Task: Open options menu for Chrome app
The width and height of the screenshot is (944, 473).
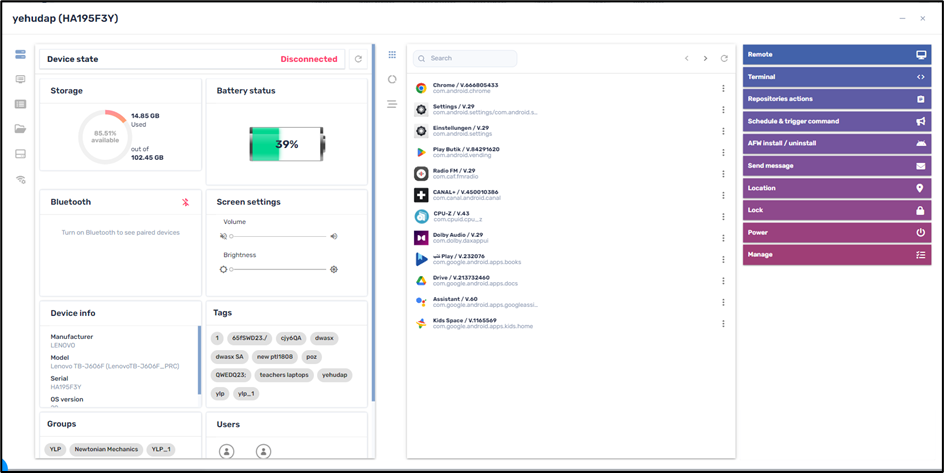Action: 723,88
